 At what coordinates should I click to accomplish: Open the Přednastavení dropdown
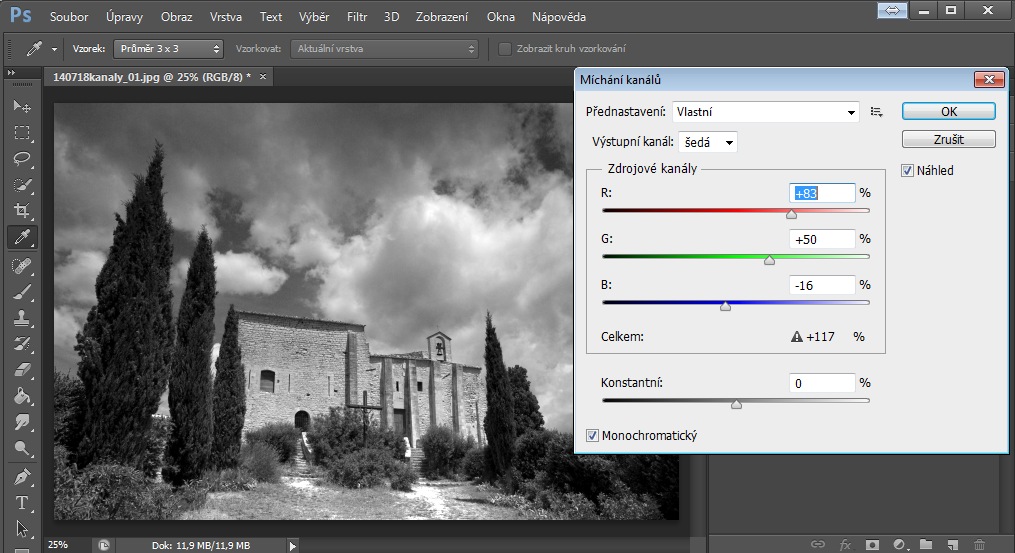(x=765, y=112)
